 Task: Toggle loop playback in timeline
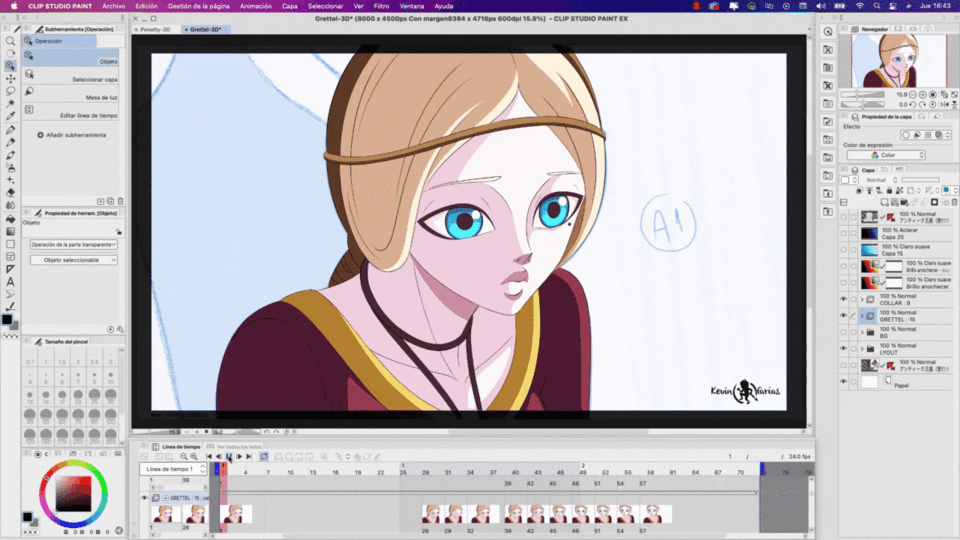pos(264,457)
